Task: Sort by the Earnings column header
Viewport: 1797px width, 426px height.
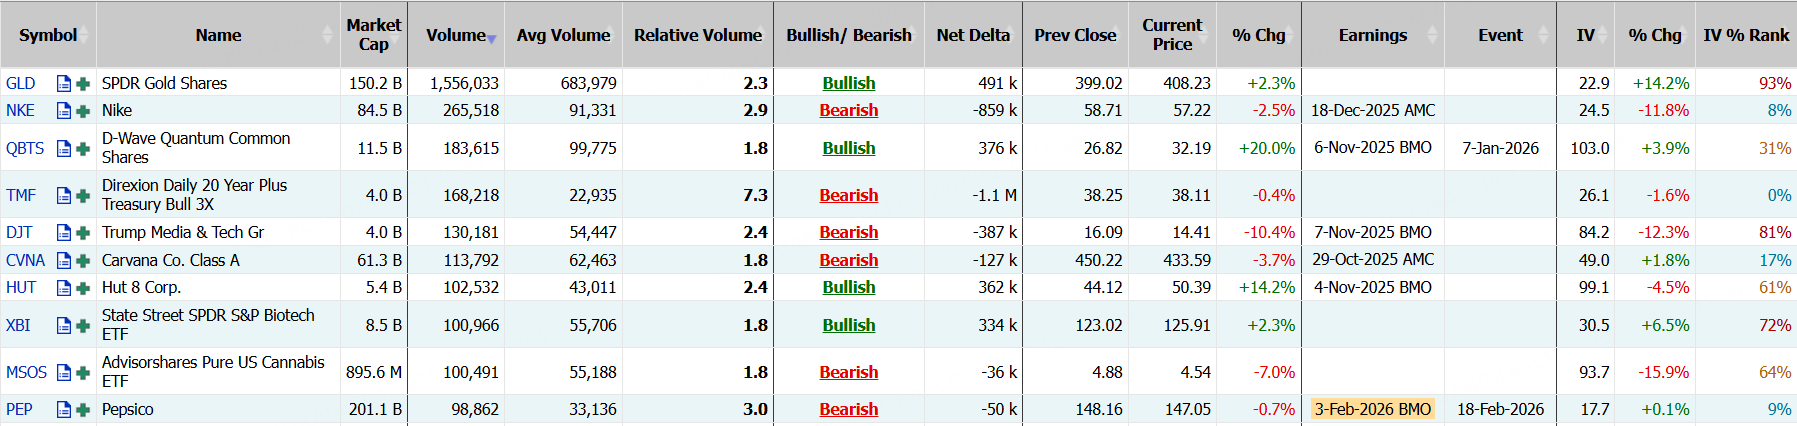Action: click(x=1372, y=35)
